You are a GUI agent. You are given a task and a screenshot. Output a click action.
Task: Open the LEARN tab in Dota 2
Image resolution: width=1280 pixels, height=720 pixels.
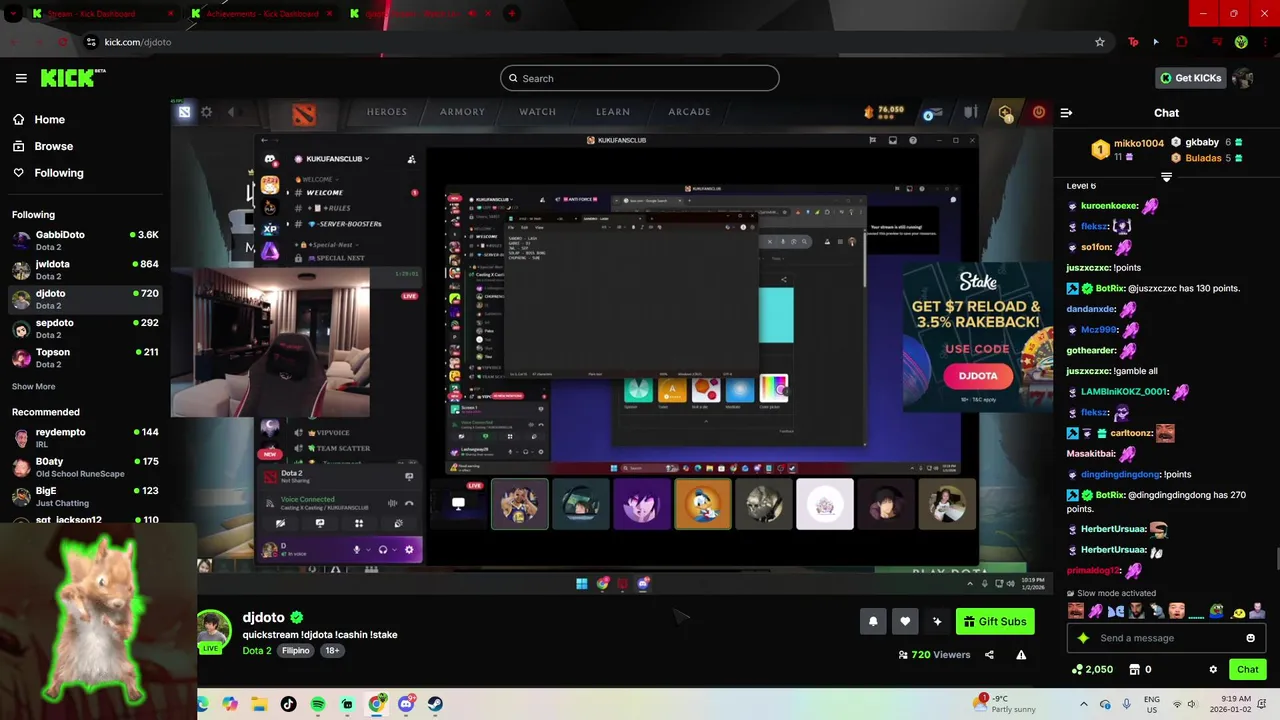[x=613, y=112]
